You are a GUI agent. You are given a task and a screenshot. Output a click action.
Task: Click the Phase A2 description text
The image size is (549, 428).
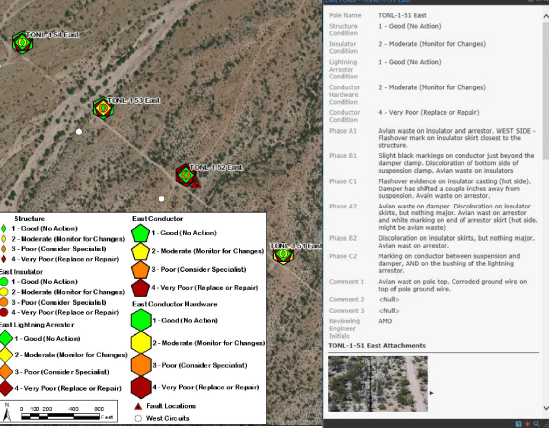tap(457, 217)
